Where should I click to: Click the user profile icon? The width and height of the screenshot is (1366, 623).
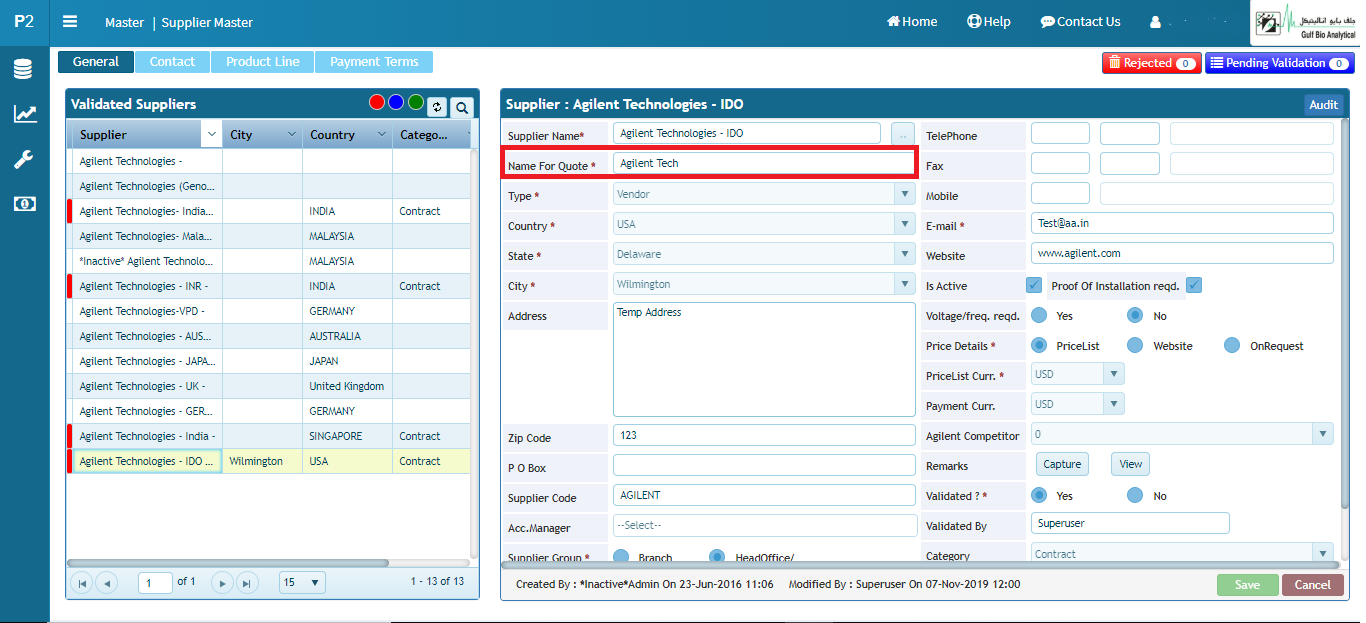[x=1156, y=21]
